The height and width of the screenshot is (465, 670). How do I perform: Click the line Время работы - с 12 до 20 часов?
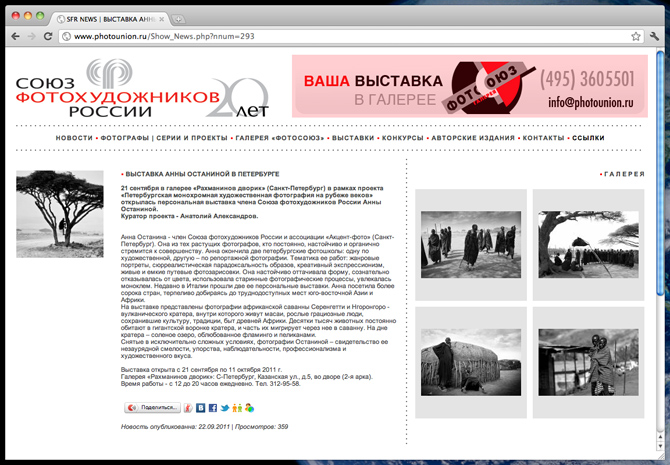[x=211, y=384]
